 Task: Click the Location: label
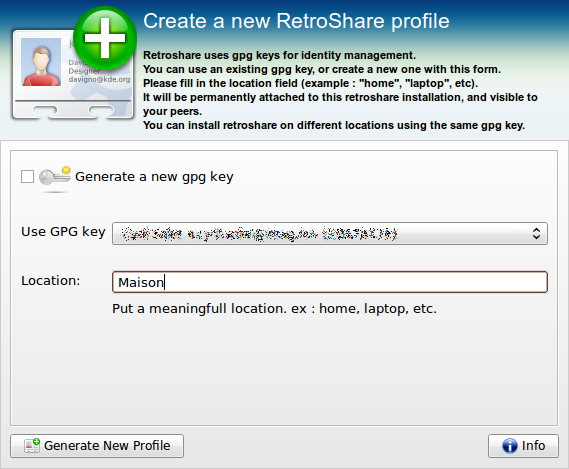coord(50,281)
